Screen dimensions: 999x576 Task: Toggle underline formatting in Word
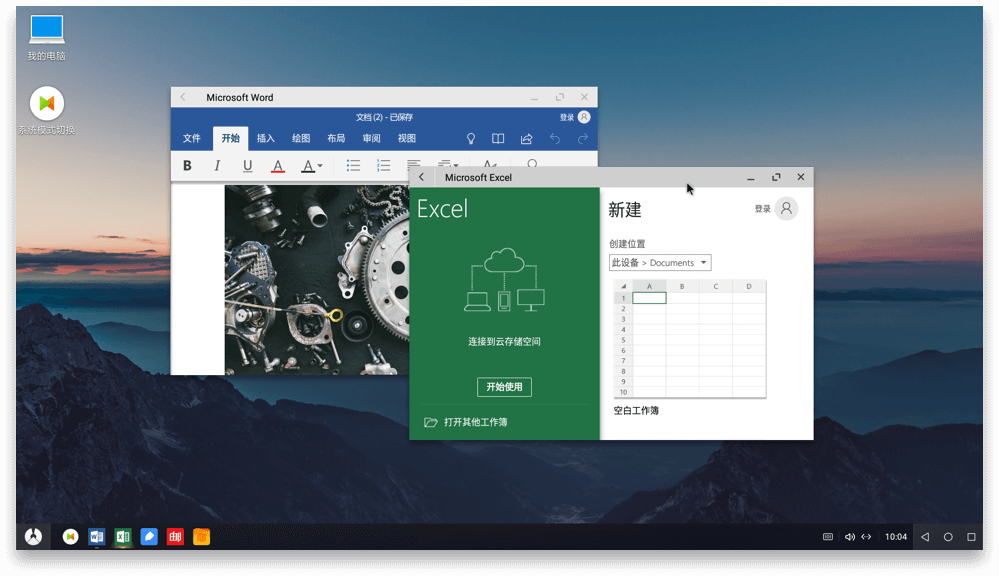coord(247,166)
